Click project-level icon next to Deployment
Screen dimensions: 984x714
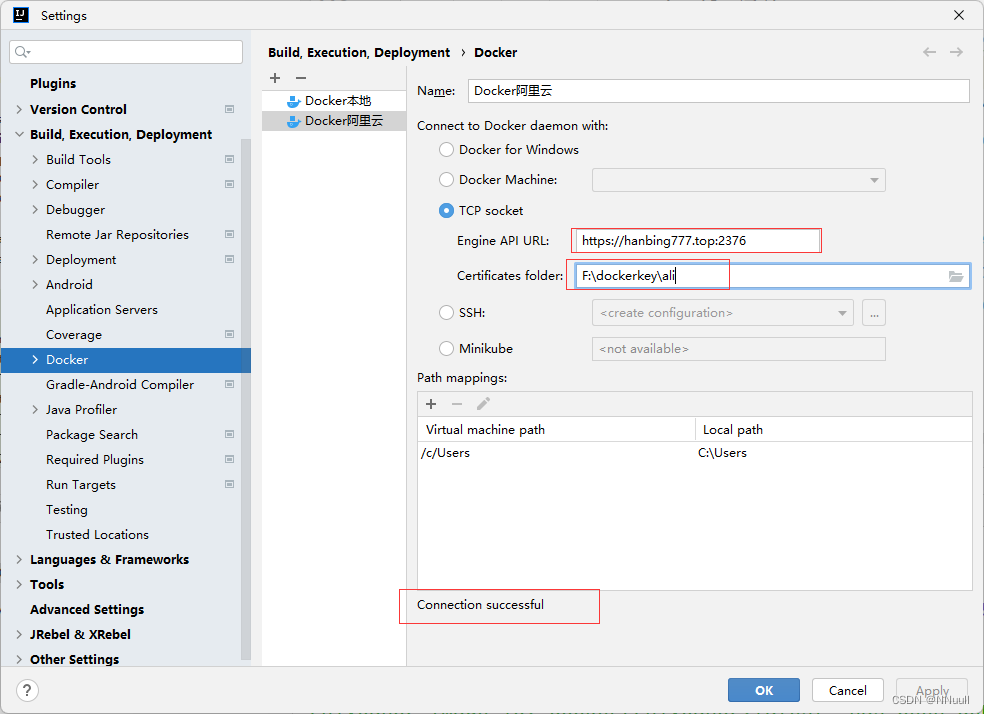coord(230,259)
